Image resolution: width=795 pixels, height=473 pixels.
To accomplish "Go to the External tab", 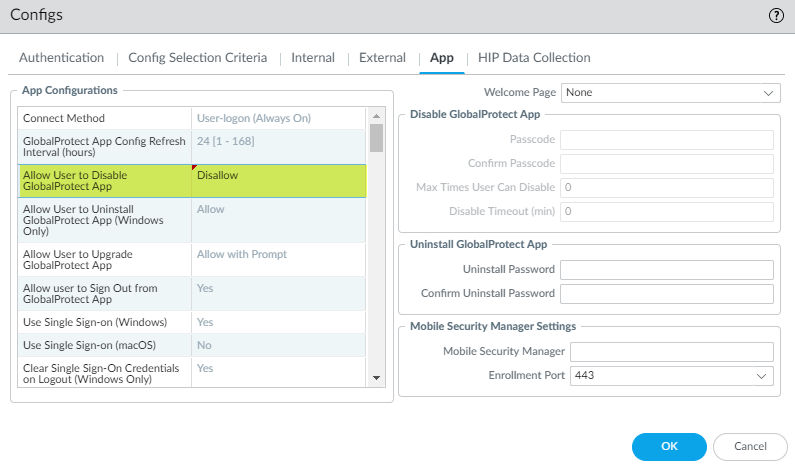I will (x=382, y=58).
